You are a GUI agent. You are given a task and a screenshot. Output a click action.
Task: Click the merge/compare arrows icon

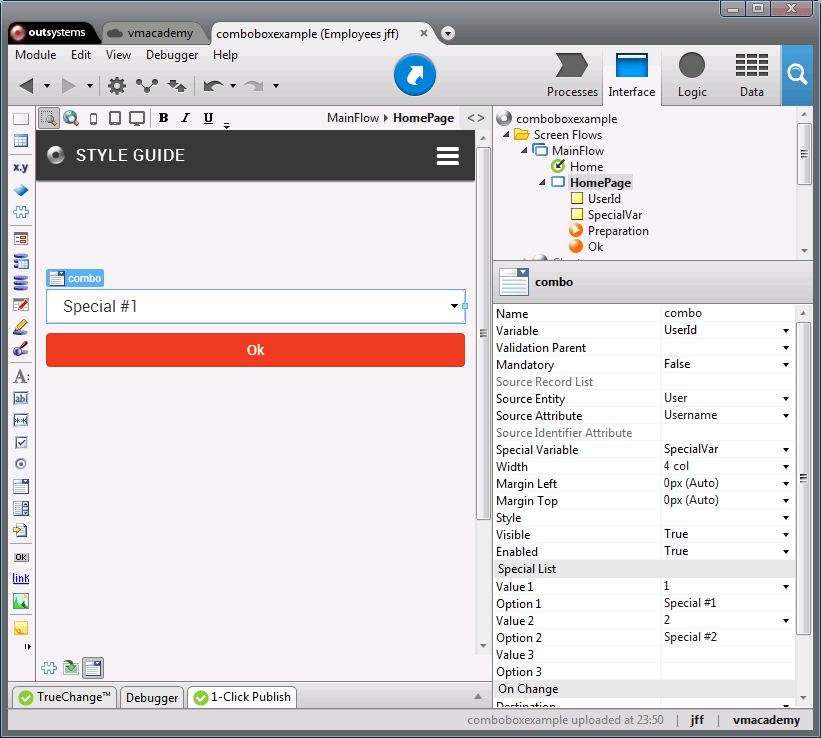click(177, 85)
